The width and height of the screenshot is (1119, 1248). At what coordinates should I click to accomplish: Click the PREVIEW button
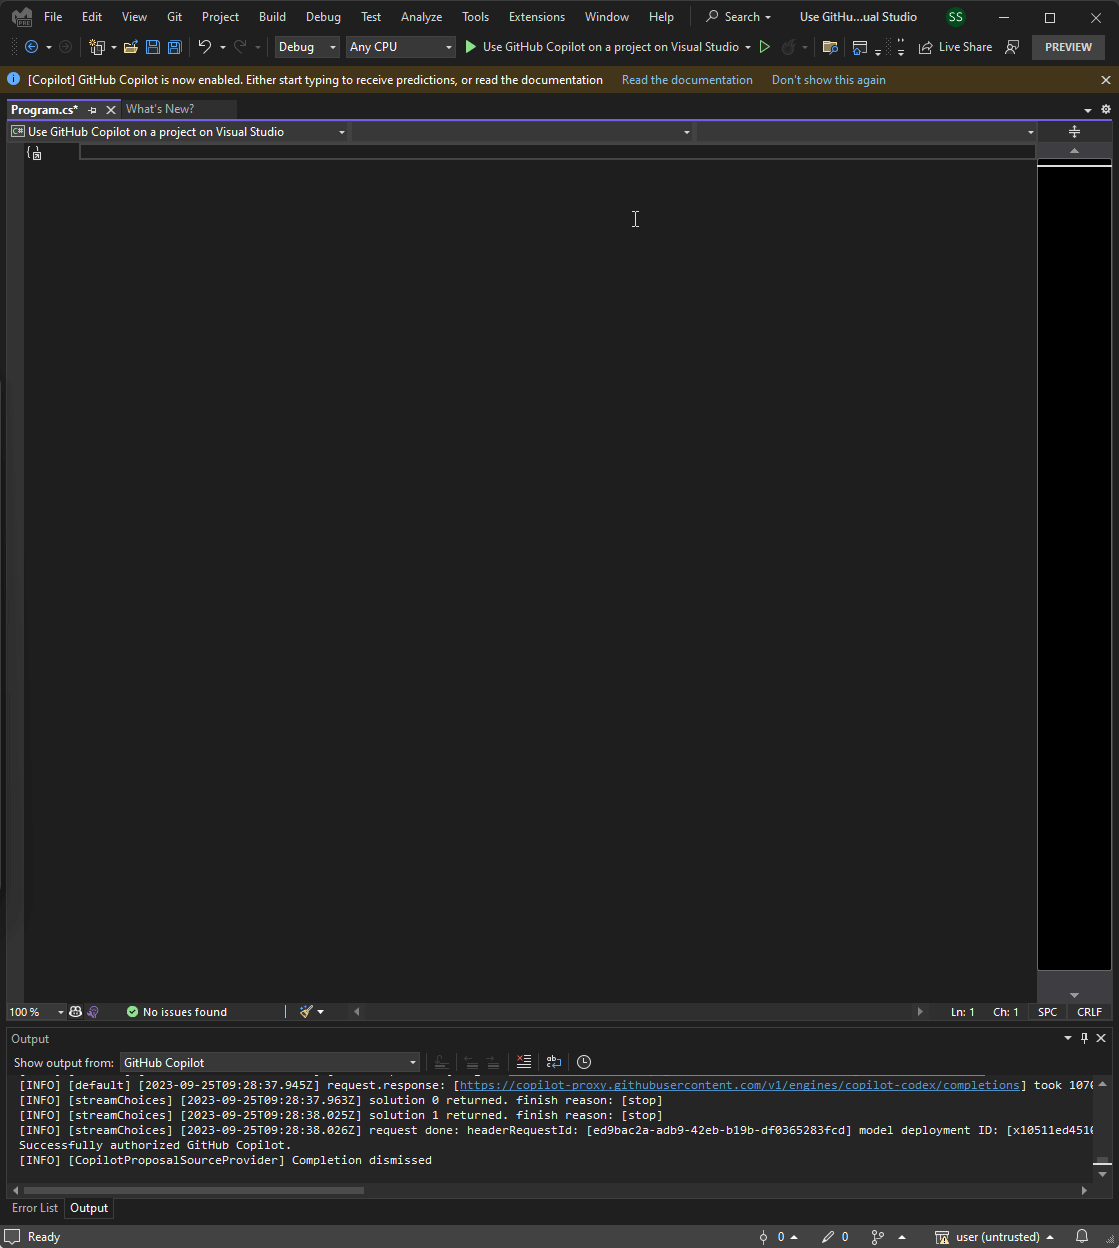coord(1068,47)
